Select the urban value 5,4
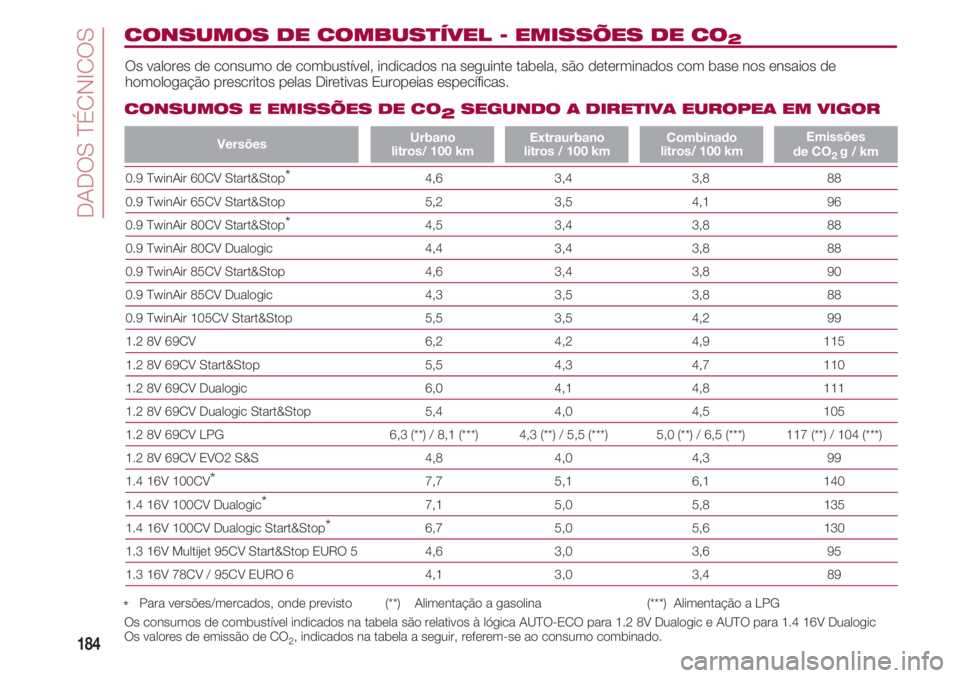Image resolution: width=960 pixels, height=678 pixels. point(433,411)
